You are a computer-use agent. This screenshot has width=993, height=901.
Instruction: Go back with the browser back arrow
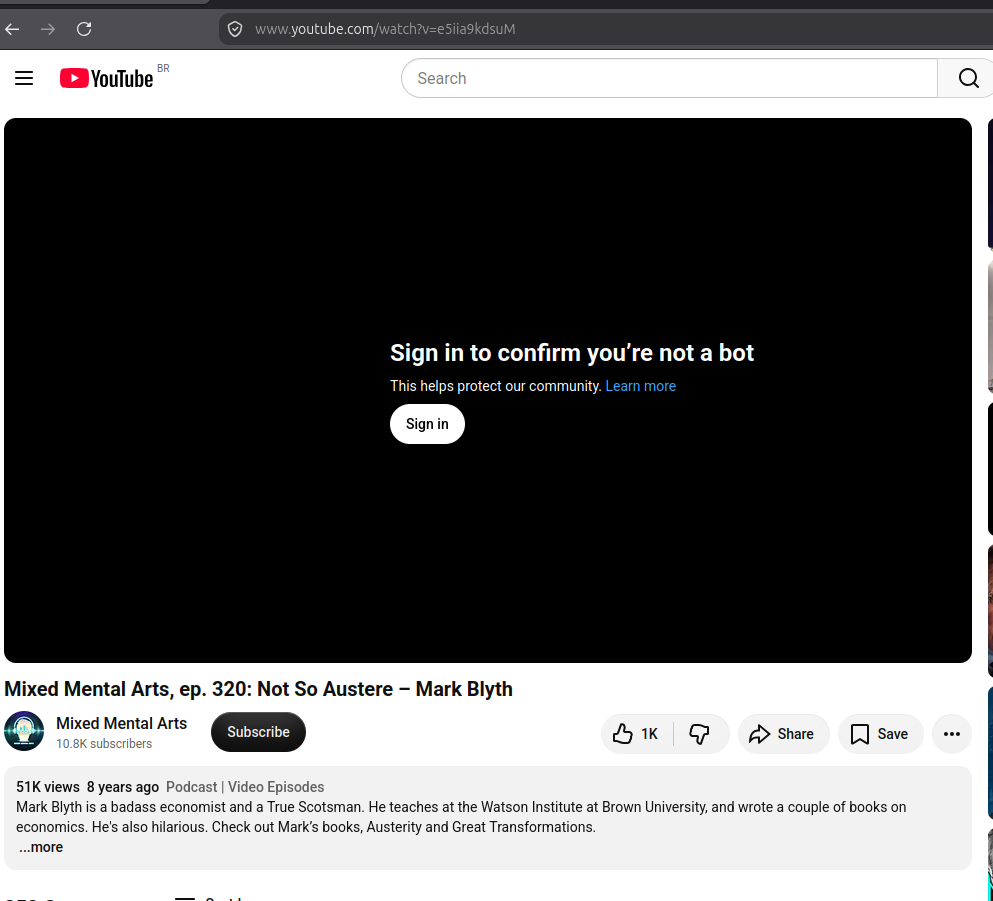(x=12, y=29)
